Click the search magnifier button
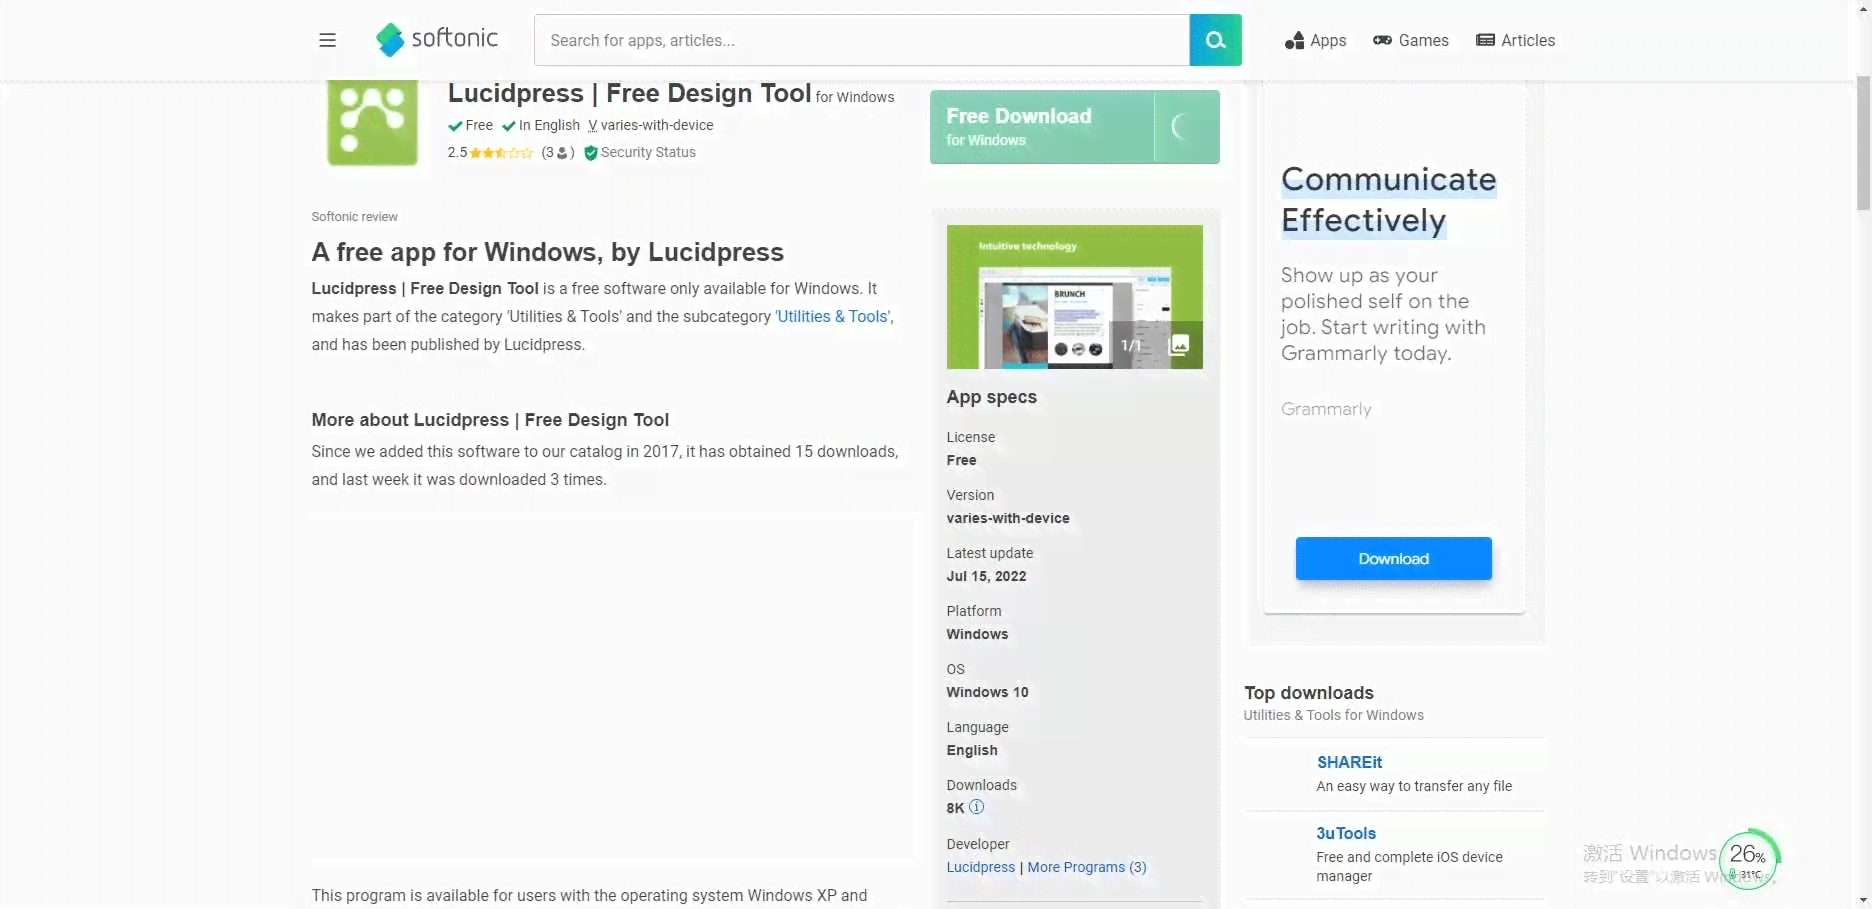The width and height of the screenshot is (1872, 909). pos(1215,40)
